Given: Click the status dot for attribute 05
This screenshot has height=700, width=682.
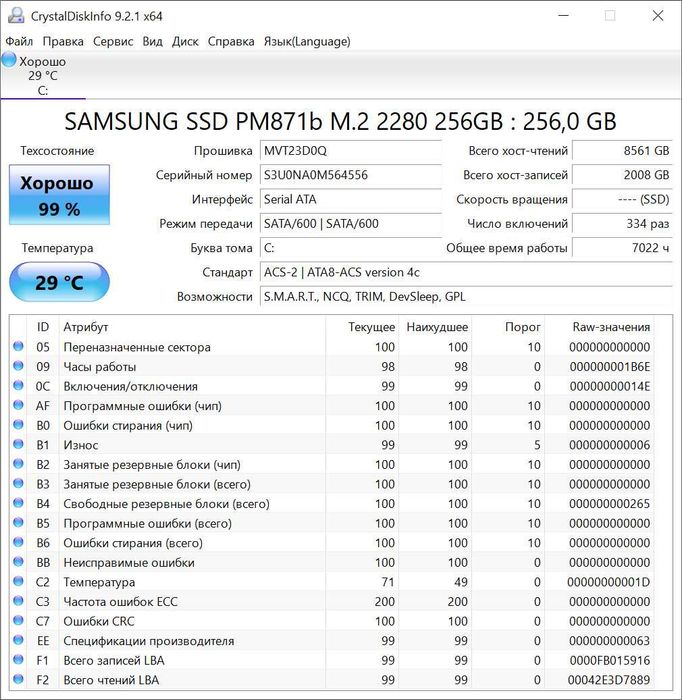Looking at the screenshot, I should point(18,346).
